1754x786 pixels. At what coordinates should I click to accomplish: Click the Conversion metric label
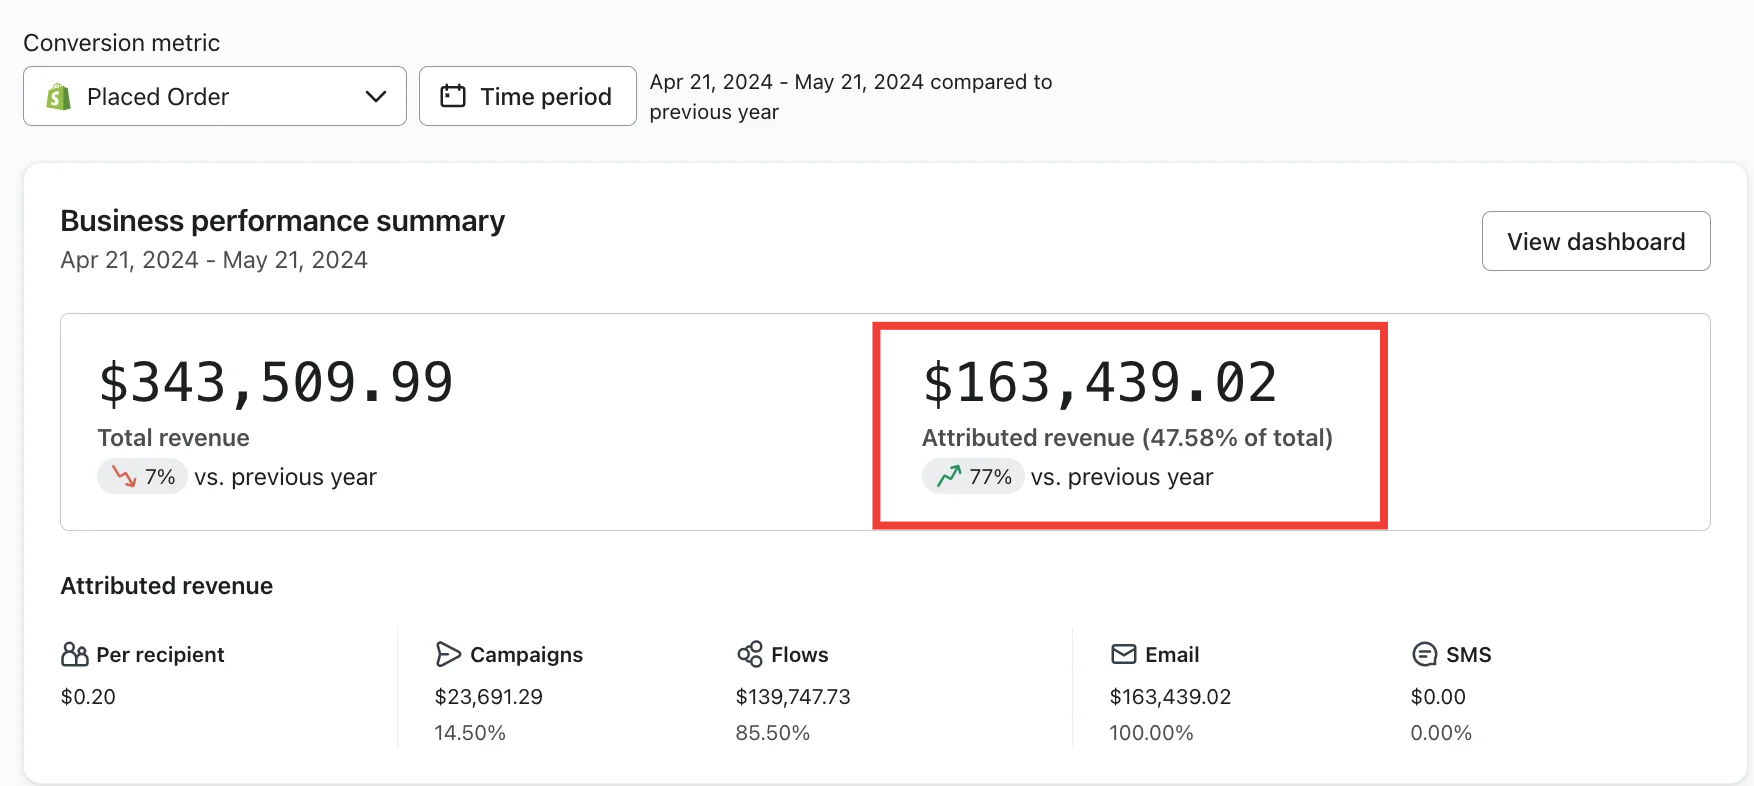[122, 43]
